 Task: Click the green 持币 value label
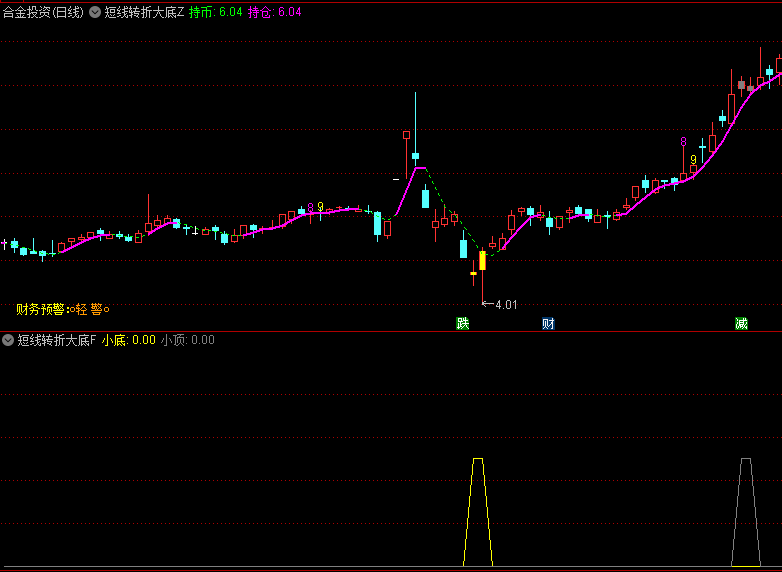[215, 12]
